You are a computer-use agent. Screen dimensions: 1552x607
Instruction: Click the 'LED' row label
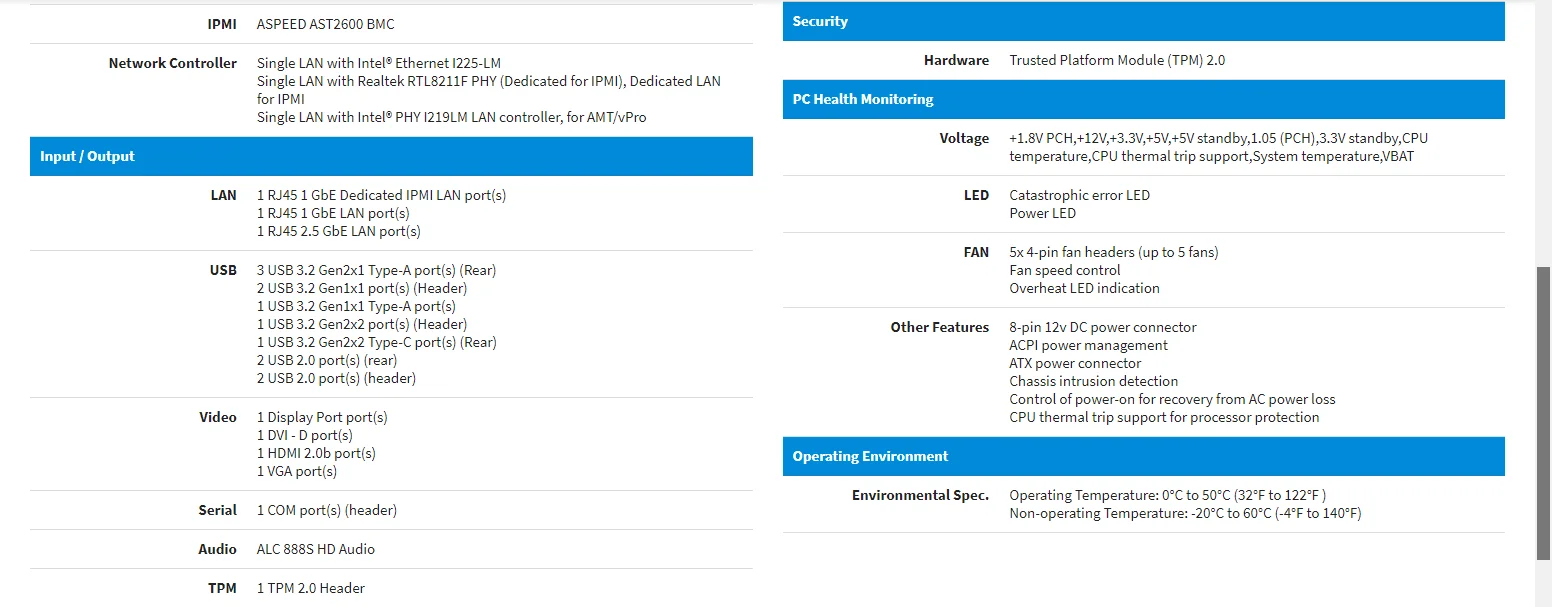tap(977, 195)
